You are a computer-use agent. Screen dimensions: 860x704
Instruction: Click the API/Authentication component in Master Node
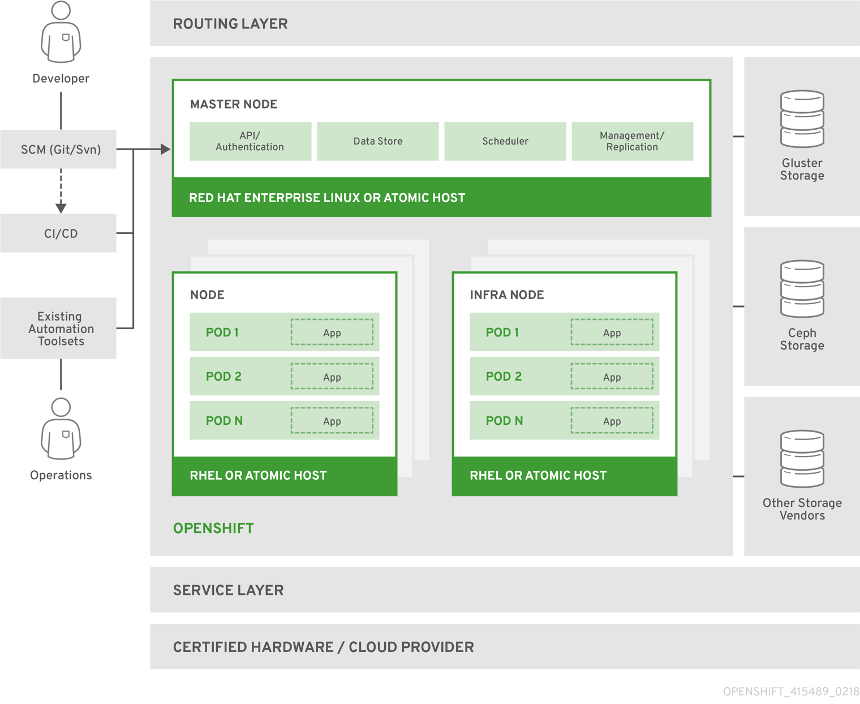250,141
